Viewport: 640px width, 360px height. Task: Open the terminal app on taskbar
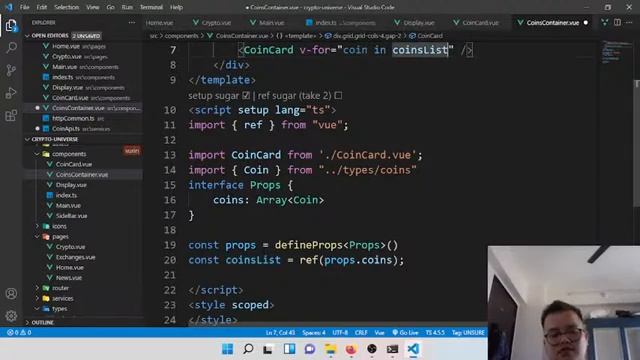click(392, 349)
